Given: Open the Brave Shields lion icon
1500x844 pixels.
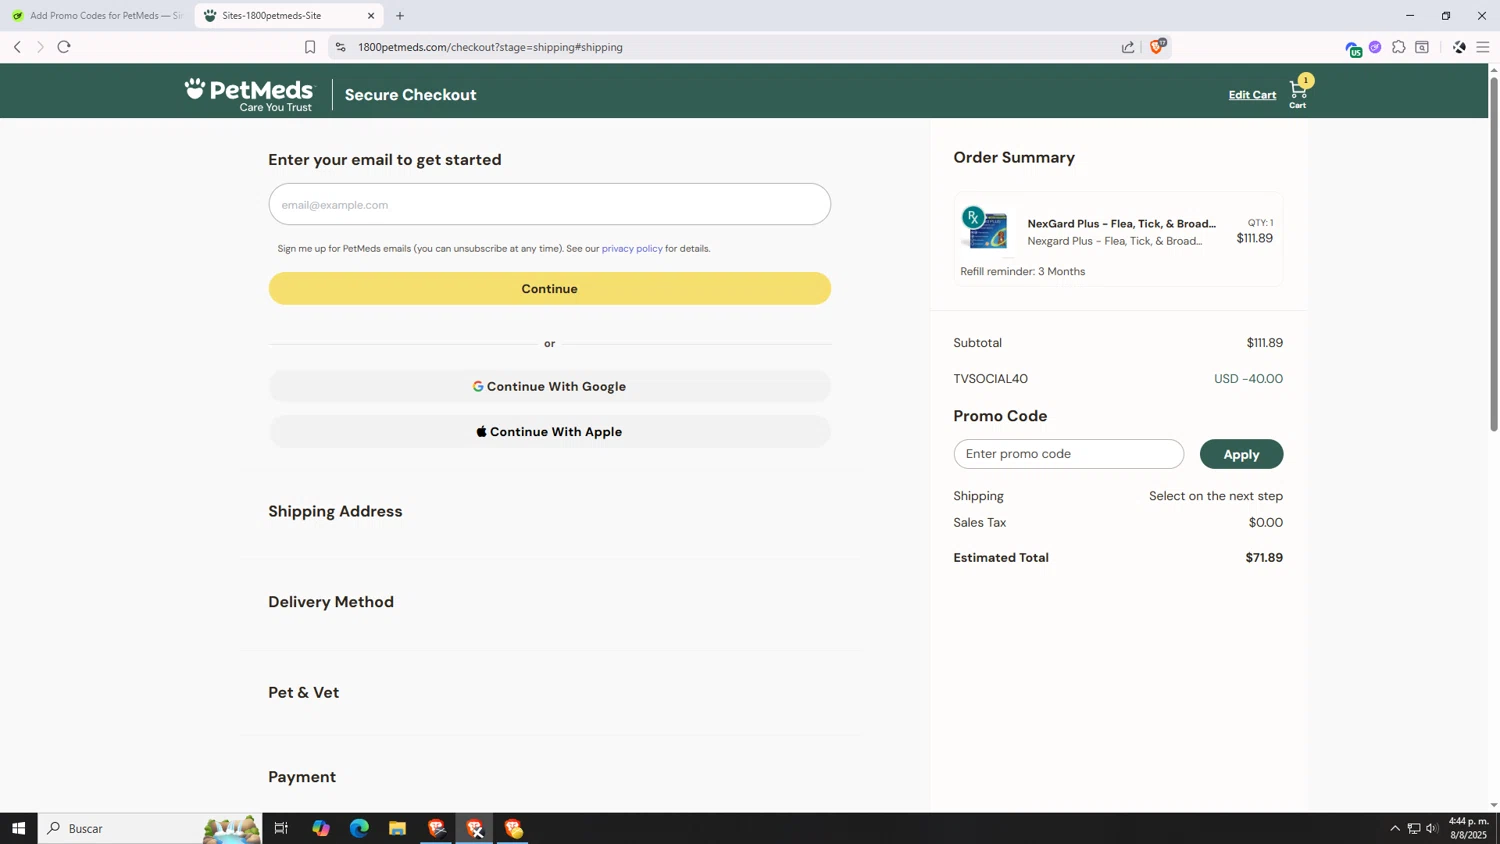Looking at the screenshot, I should point(1158,46).
